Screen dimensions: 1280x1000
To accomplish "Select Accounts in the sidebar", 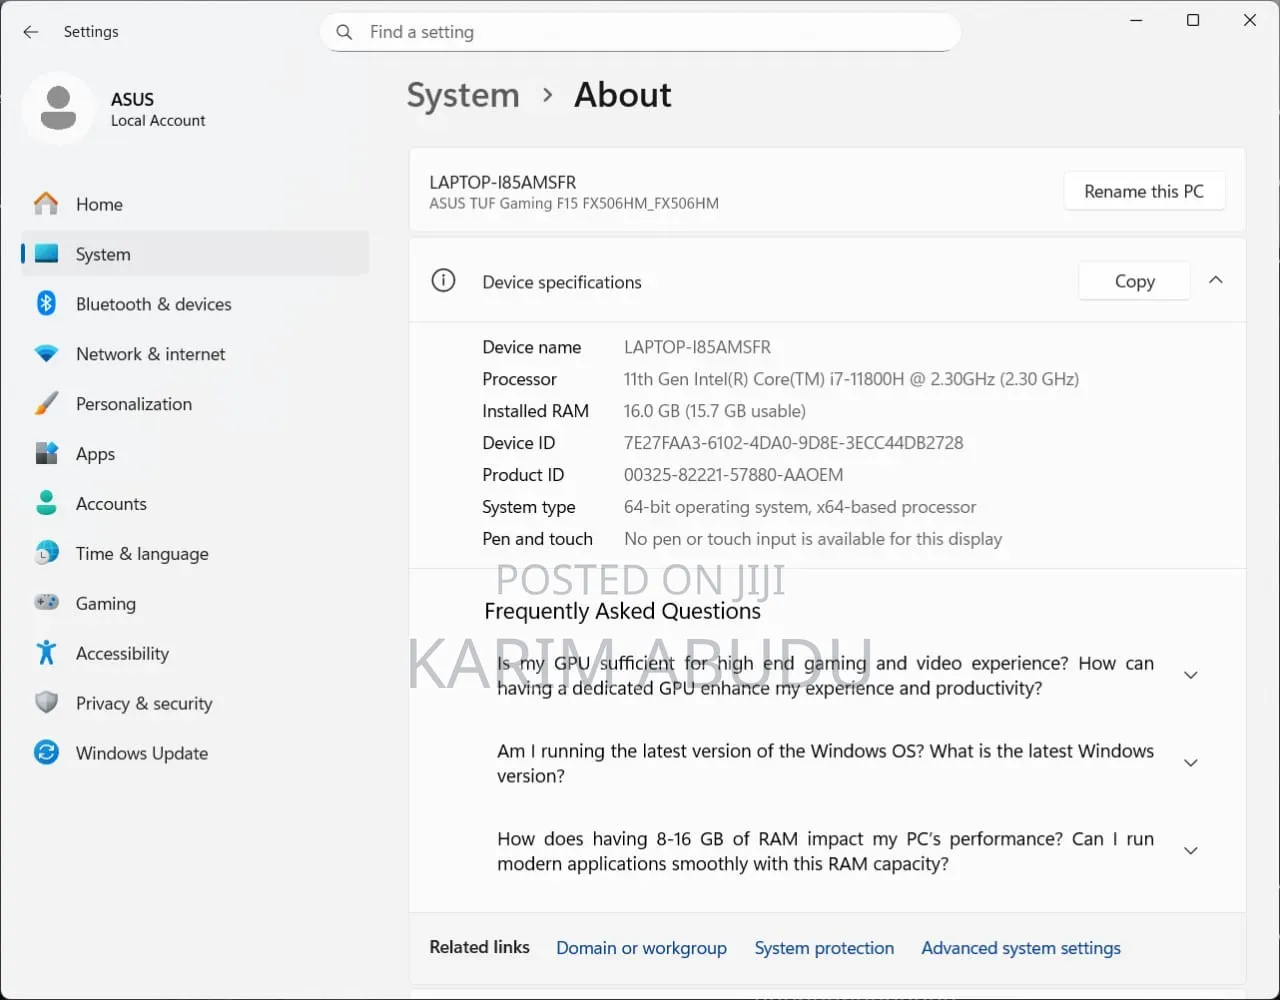I will (195, 504).
